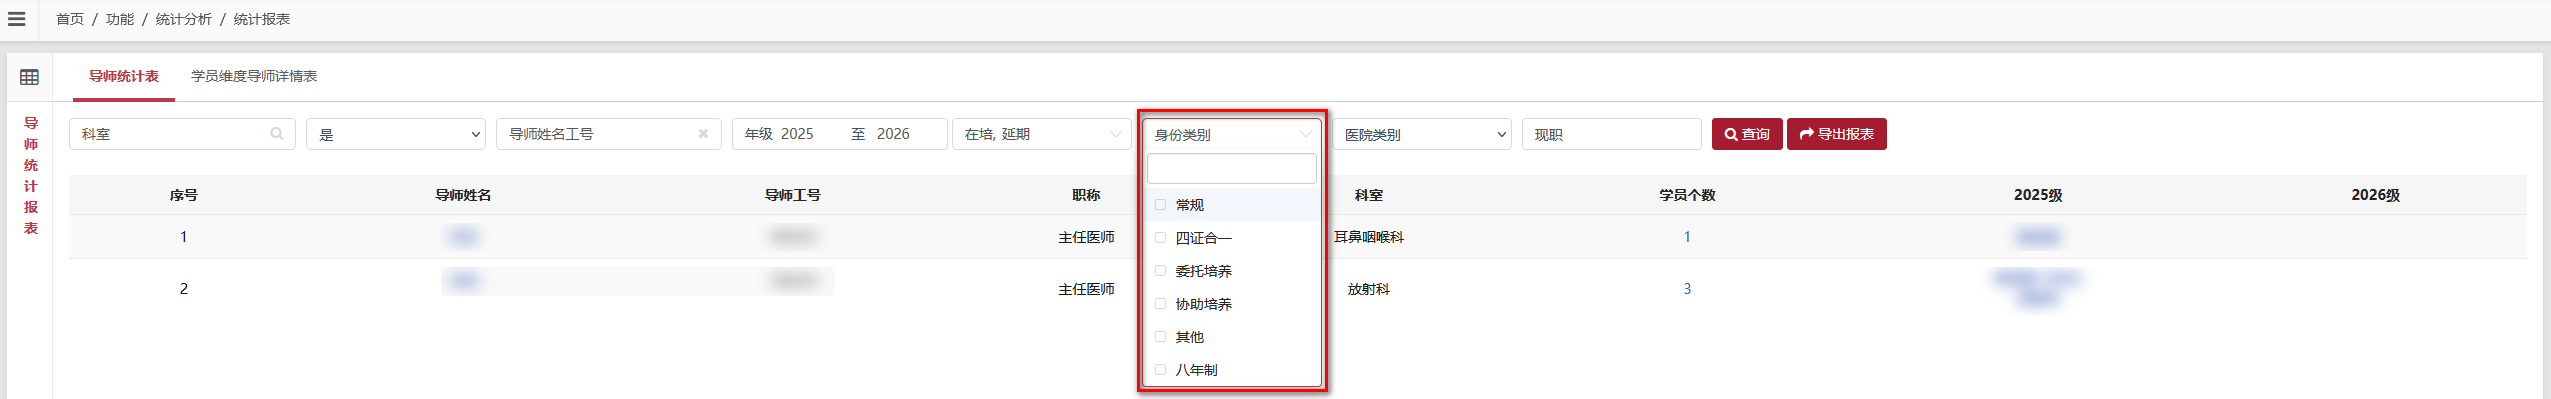
Task: Check the 四证合一 option
Action: tap(1160, 237)
